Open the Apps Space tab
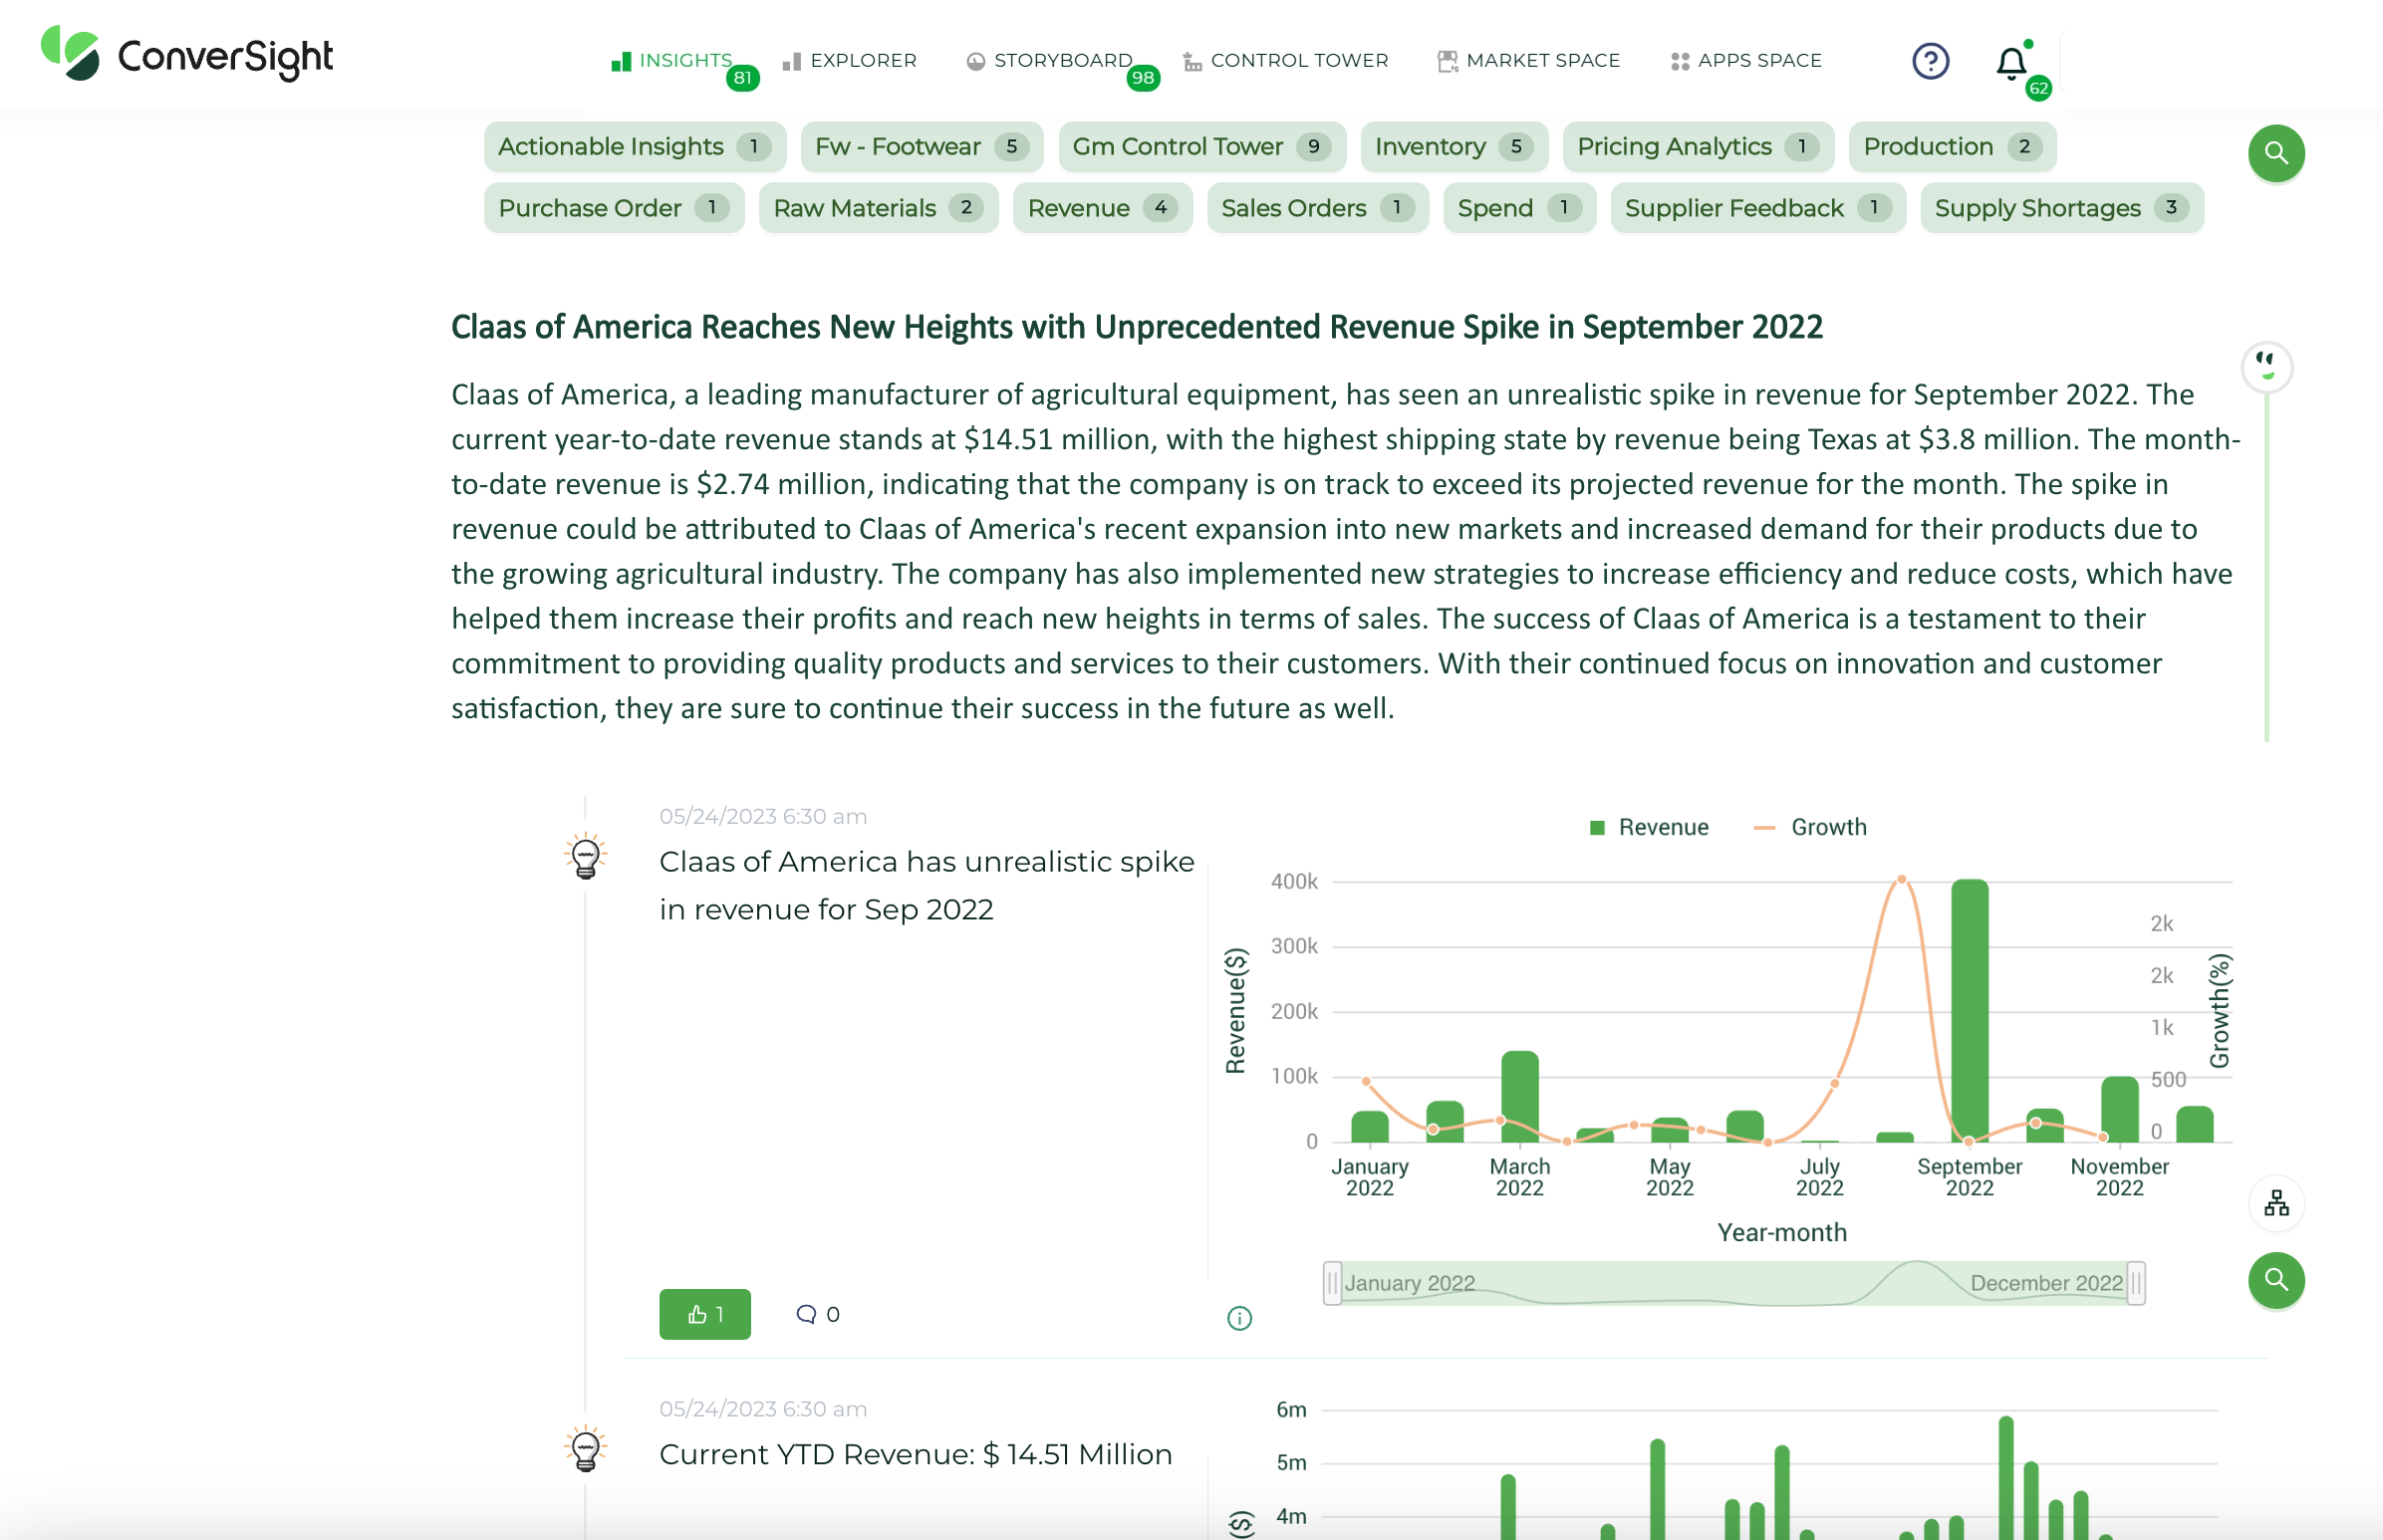Screen dimensions: 2383x1540 tap(1746, 61)
